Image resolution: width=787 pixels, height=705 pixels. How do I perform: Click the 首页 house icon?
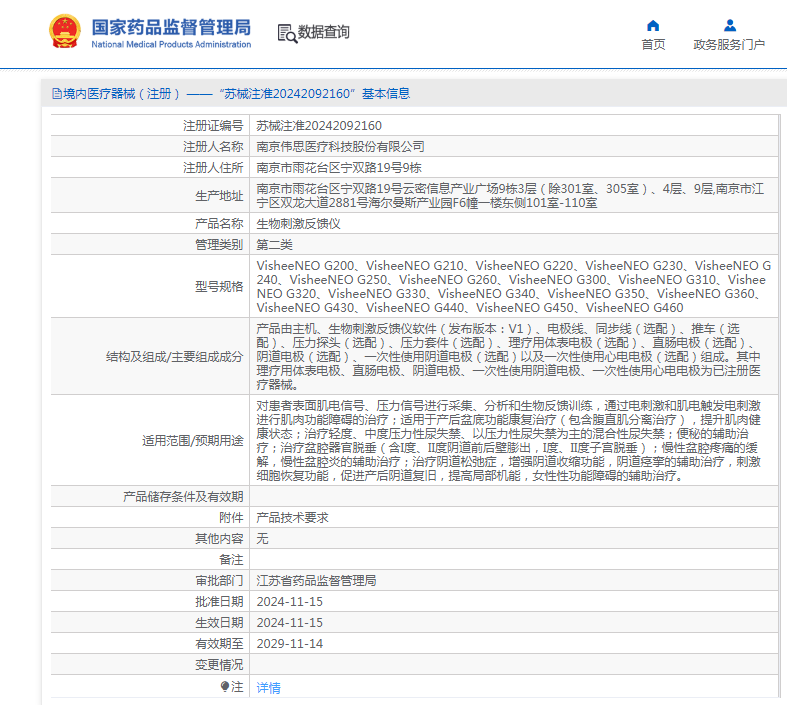[x=653, y=25]
